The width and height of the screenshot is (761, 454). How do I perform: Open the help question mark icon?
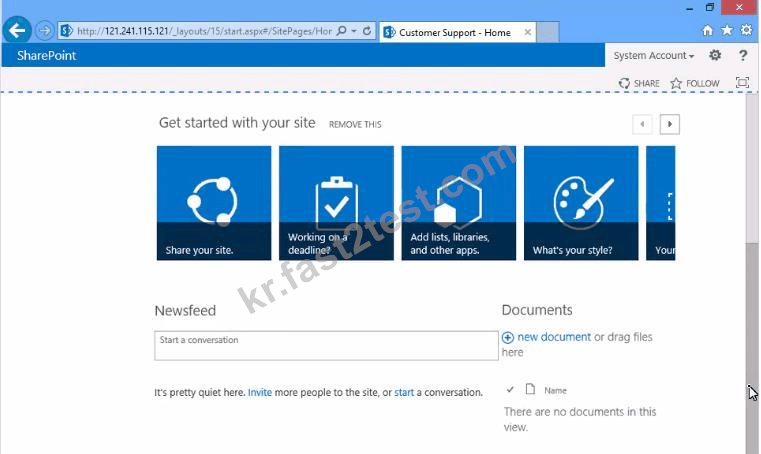743,55
